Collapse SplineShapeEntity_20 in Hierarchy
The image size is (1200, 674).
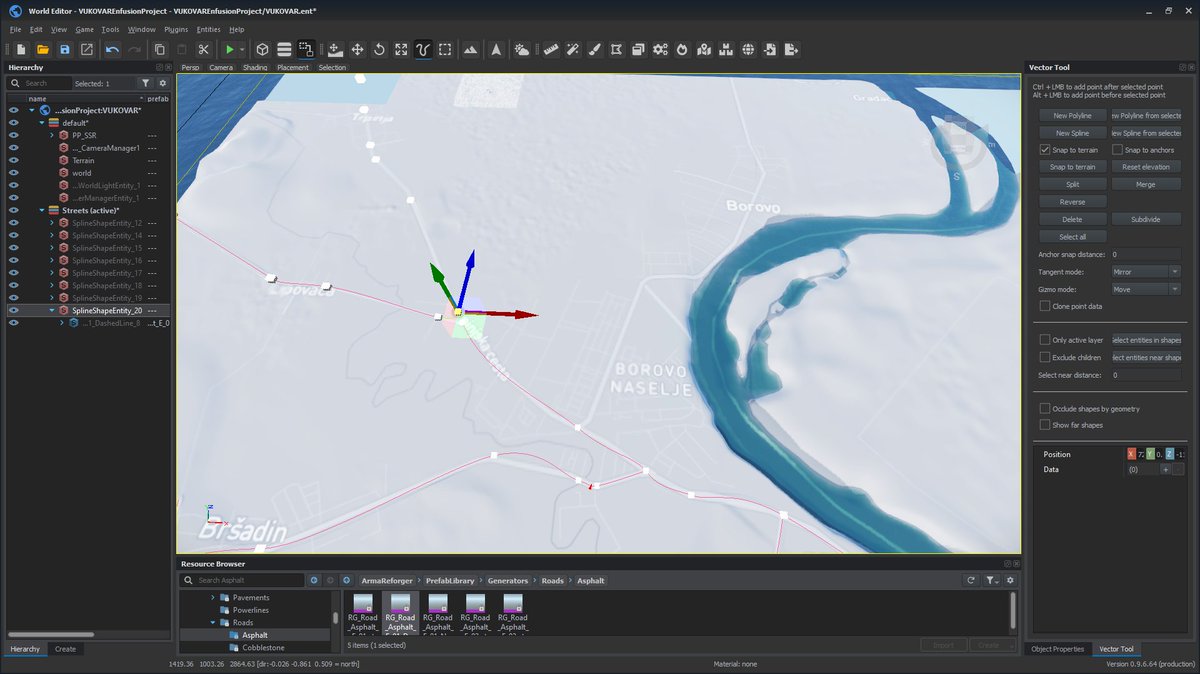[x=51, y=311]
